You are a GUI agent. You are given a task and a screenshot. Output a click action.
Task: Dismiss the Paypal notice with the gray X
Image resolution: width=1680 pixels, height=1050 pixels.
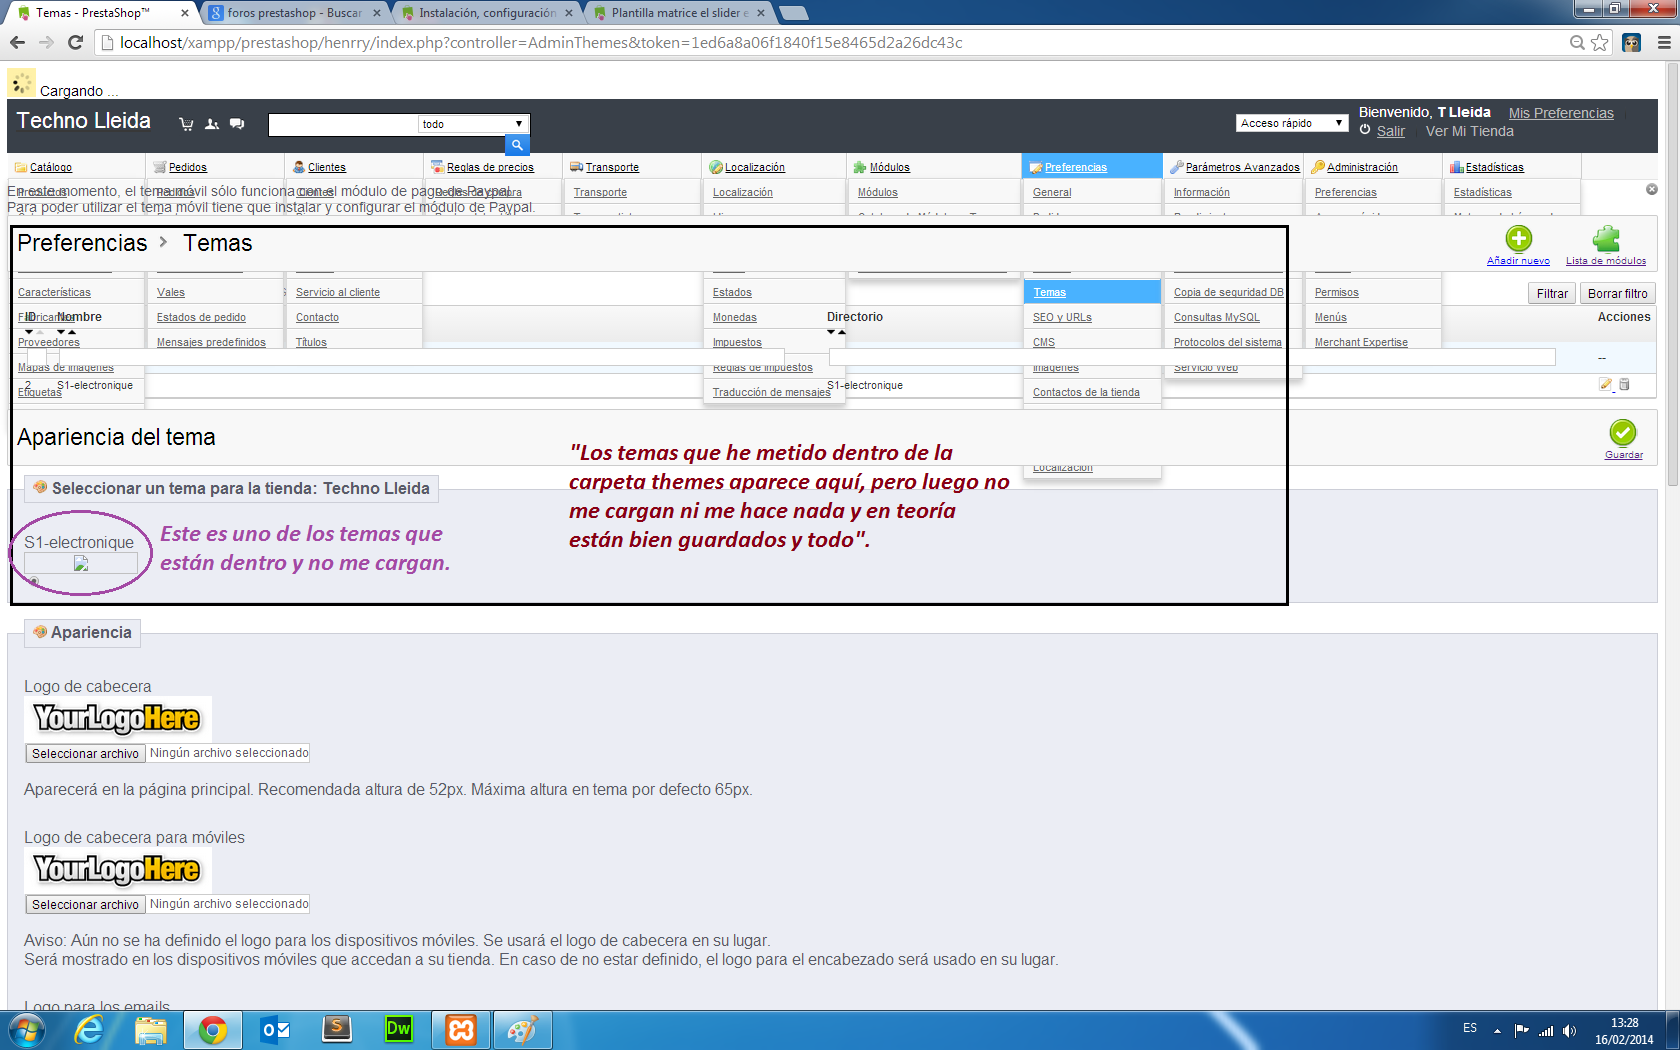[1652, 189]
